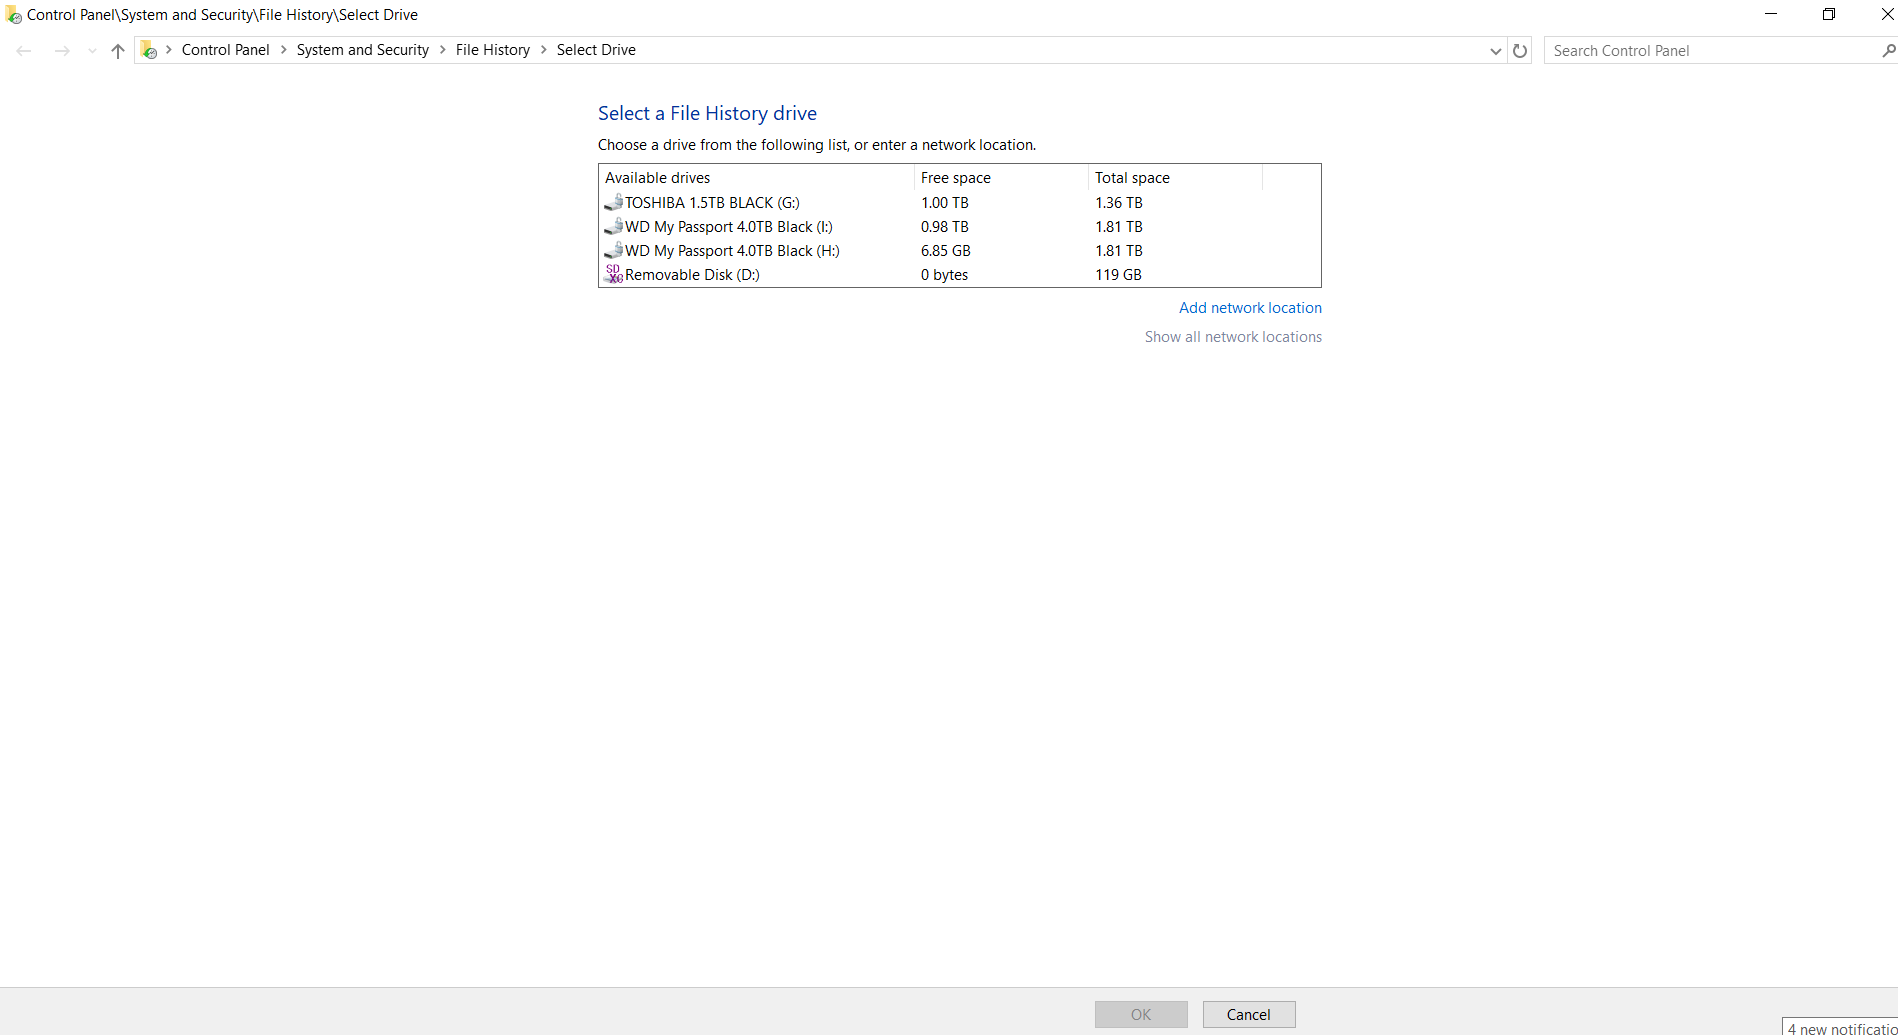Screen dimensions: 1898x1035
Task: Click the drive icon next to TOSHIBA 1.5TB BLACK
Action: tap(612, 202)
